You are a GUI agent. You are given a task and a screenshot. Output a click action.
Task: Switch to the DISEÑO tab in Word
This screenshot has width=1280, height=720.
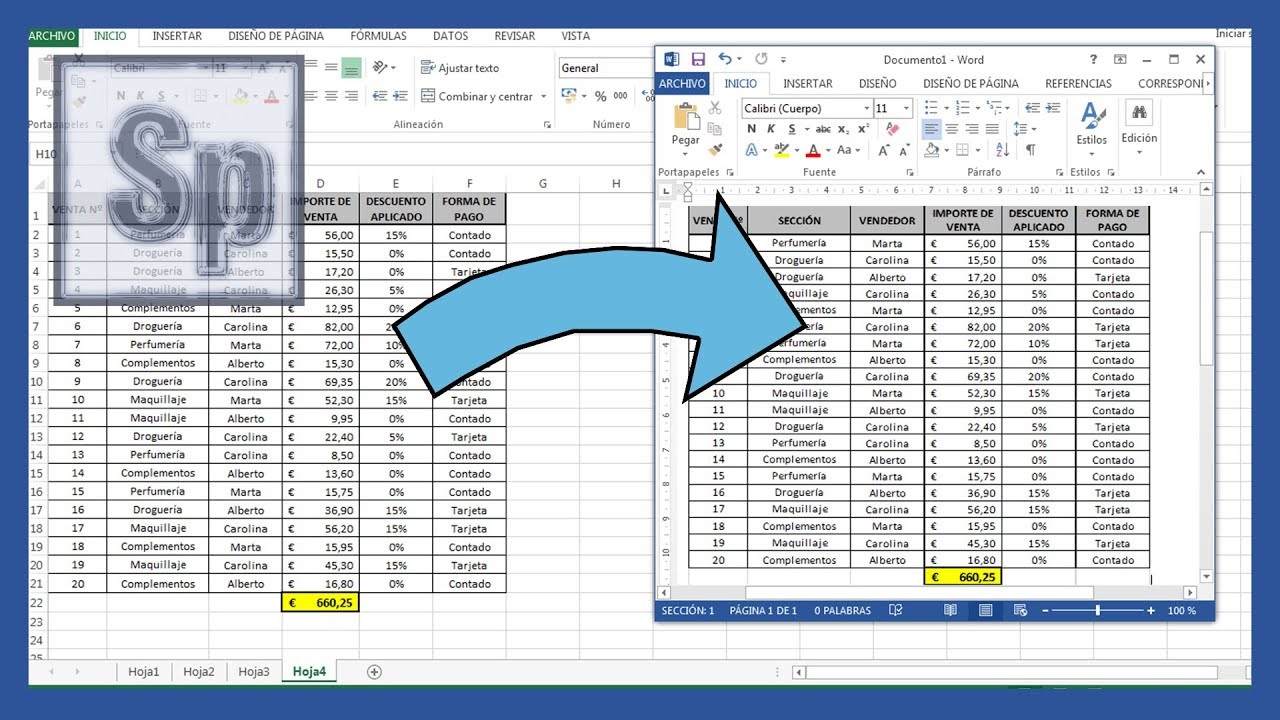[877, 84]
